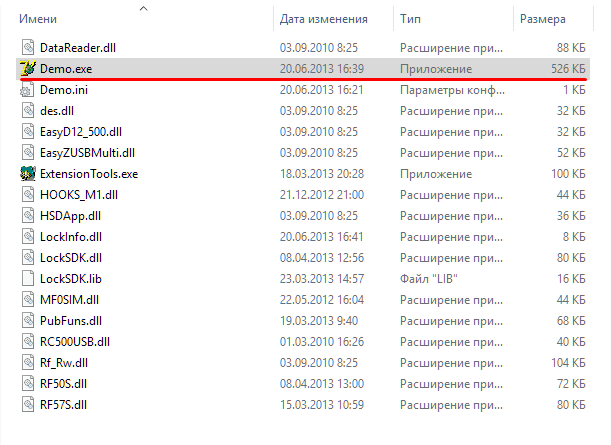Select the file name HOOKS_M1.dll
This screenshot has width=611, height=445.
coord(79,195)
